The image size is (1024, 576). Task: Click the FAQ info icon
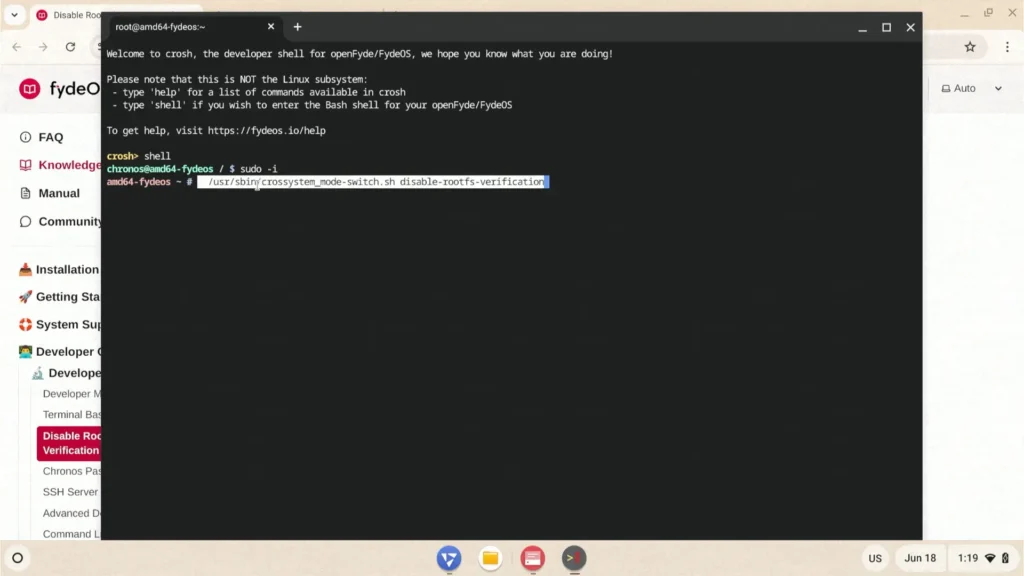25,137
